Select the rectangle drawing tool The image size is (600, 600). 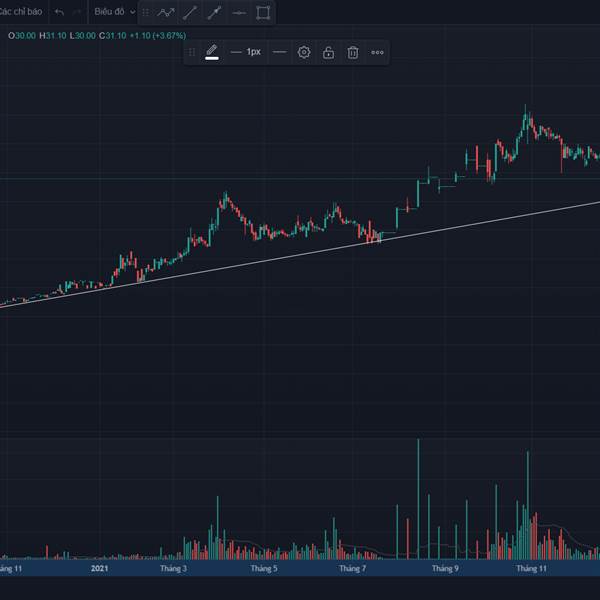[263, 12]
